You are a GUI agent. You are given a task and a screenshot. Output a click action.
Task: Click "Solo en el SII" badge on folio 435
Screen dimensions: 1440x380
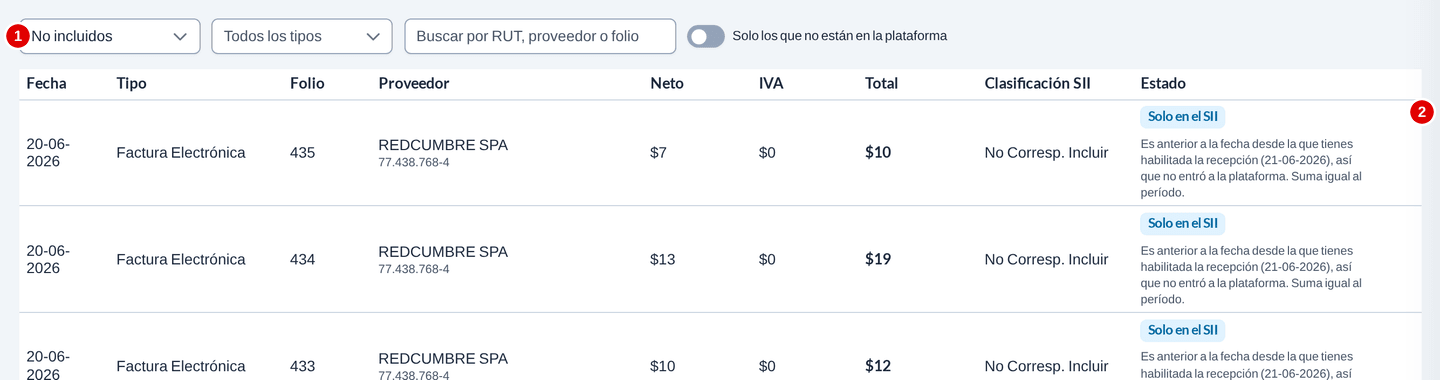(1183, 116)
